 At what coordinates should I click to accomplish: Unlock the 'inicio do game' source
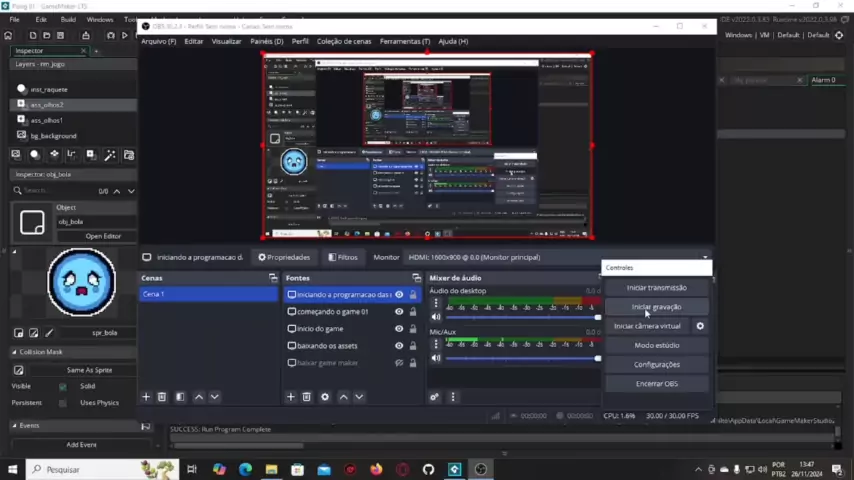[413, 329]
